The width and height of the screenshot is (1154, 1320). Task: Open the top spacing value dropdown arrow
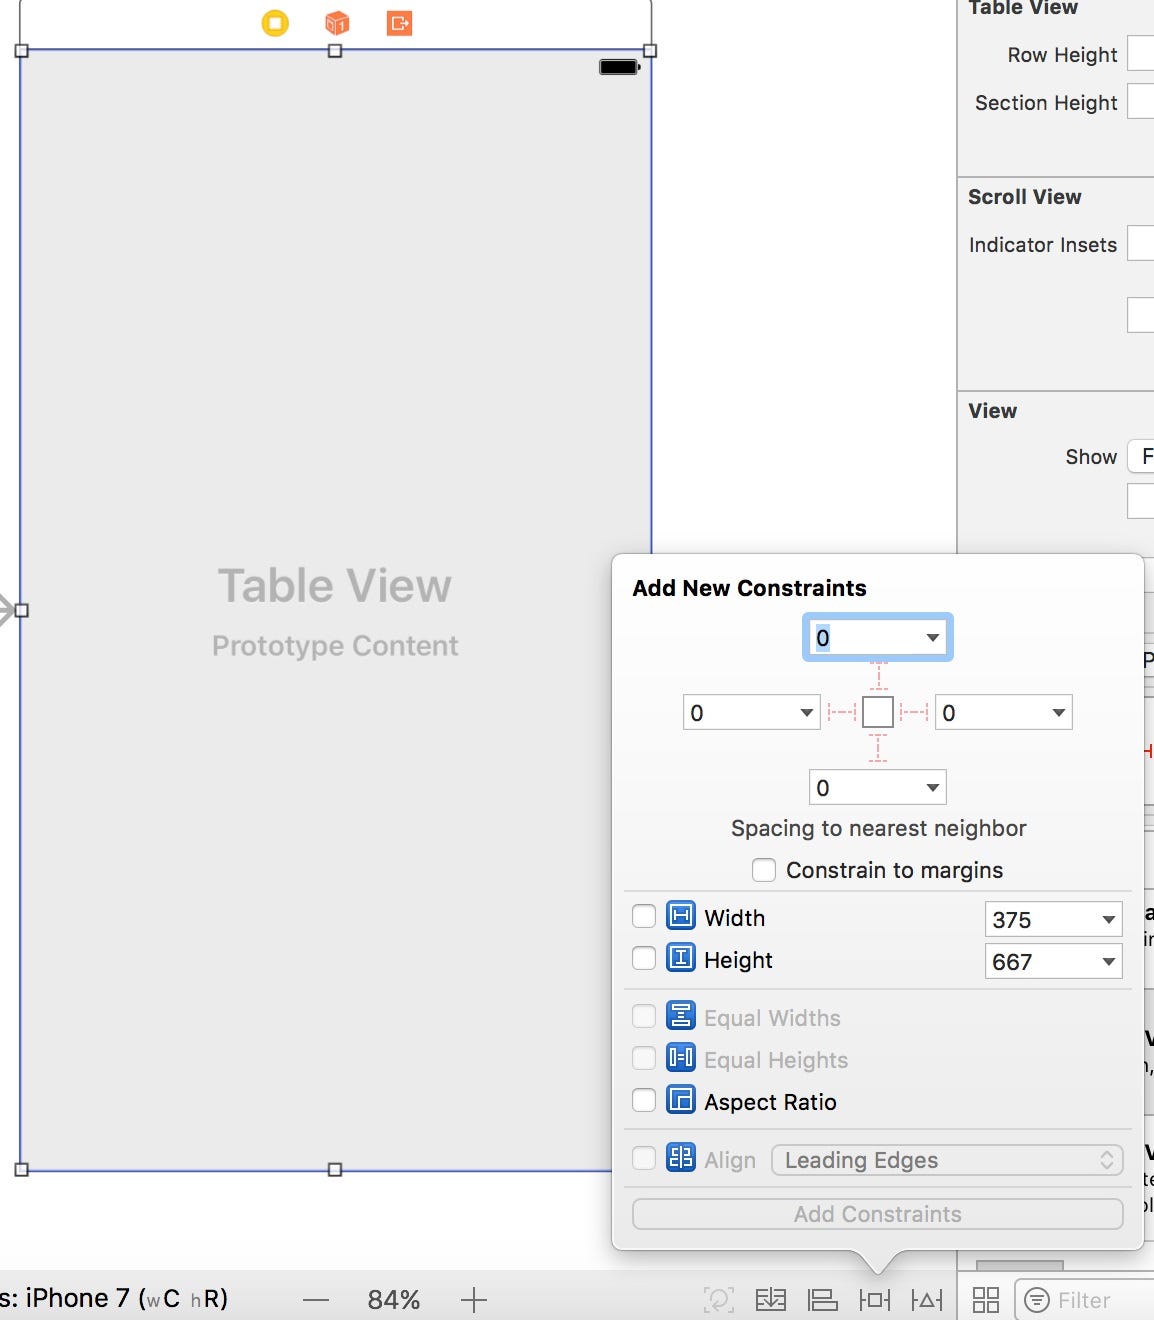[932, 638]
